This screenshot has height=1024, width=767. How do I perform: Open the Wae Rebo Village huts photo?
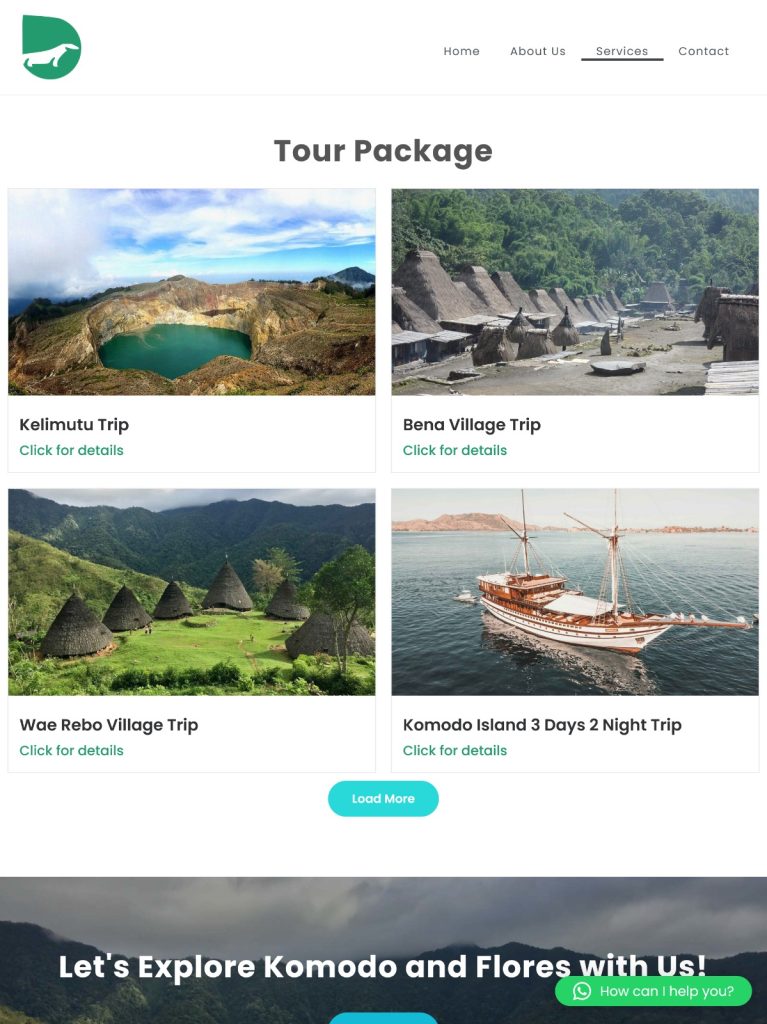tap(192, 592)
